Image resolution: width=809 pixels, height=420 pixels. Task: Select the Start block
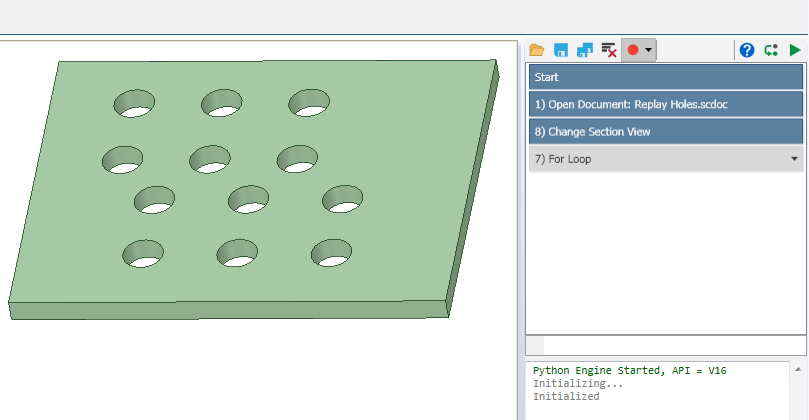click(666, 77)
